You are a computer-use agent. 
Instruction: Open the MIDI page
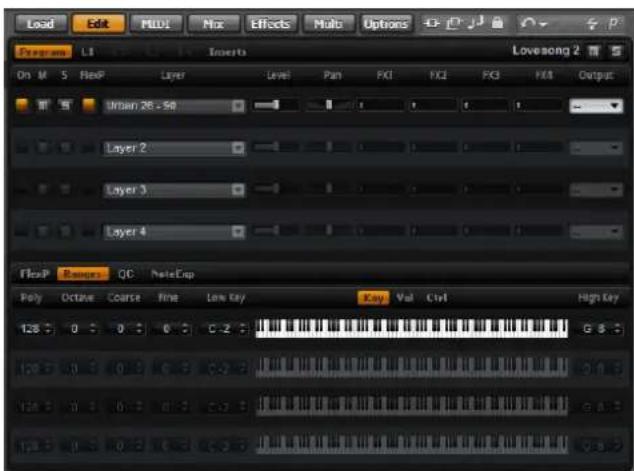(x=156, y=23)
